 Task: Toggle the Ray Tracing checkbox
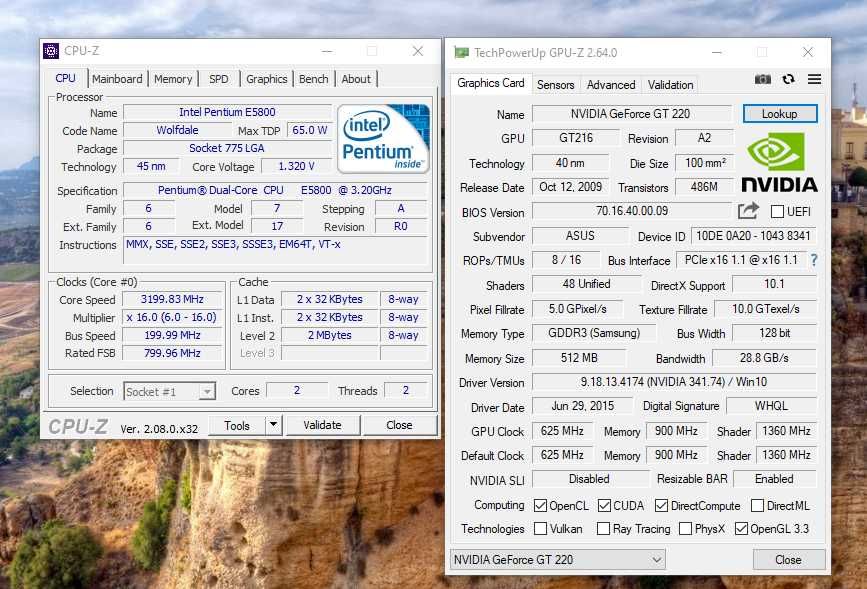point(604,529)
